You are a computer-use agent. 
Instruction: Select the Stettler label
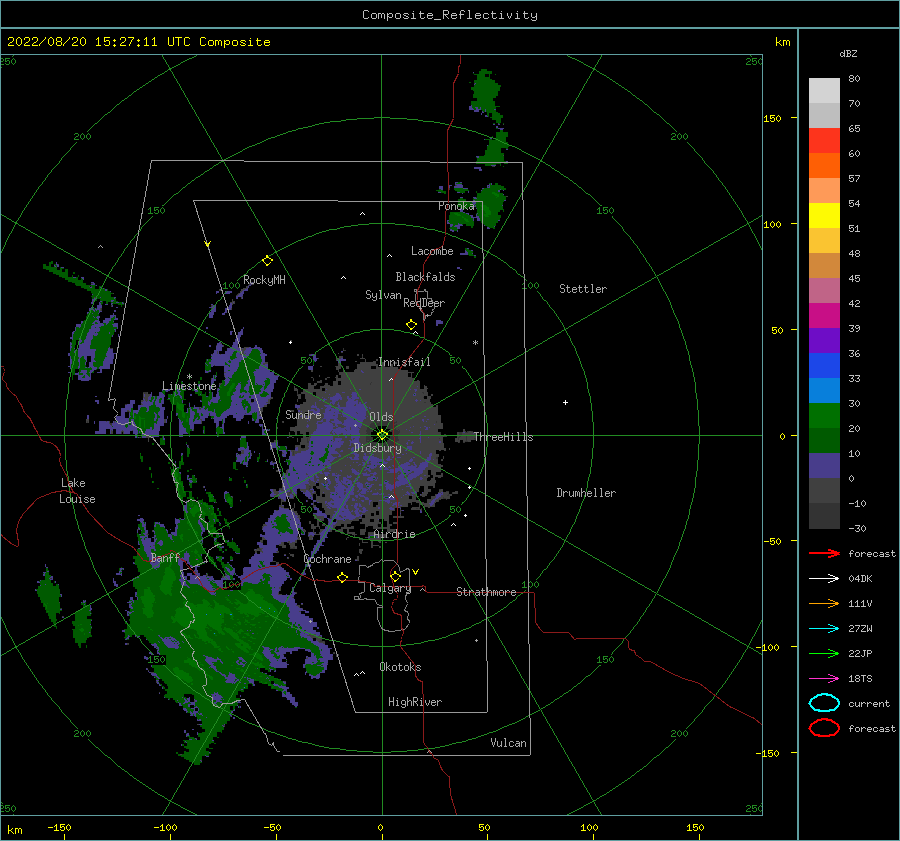point(583,289)
